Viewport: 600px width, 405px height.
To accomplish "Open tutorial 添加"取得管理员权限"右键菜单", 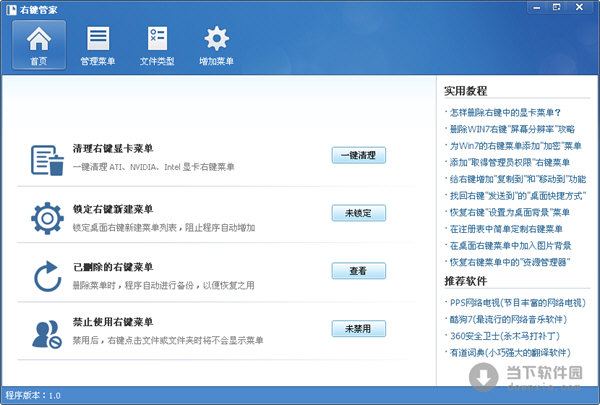I will pos(510,162).
